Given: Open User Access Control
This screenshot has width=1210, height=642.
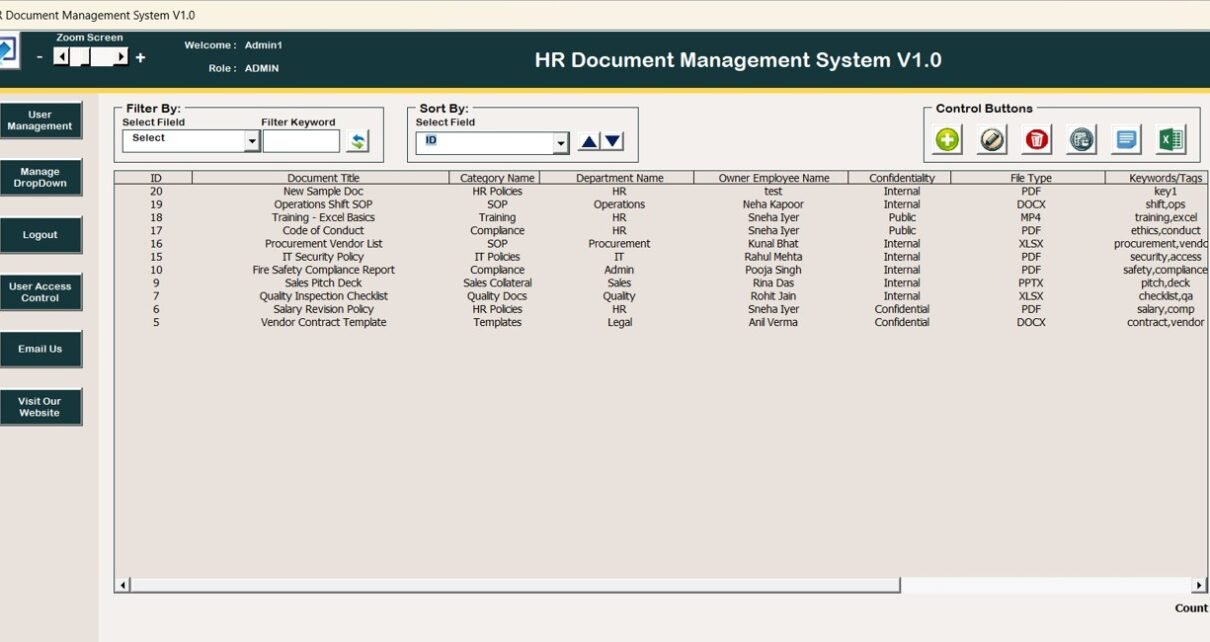Looking at the screenshot, I should (x=40, y=292).
